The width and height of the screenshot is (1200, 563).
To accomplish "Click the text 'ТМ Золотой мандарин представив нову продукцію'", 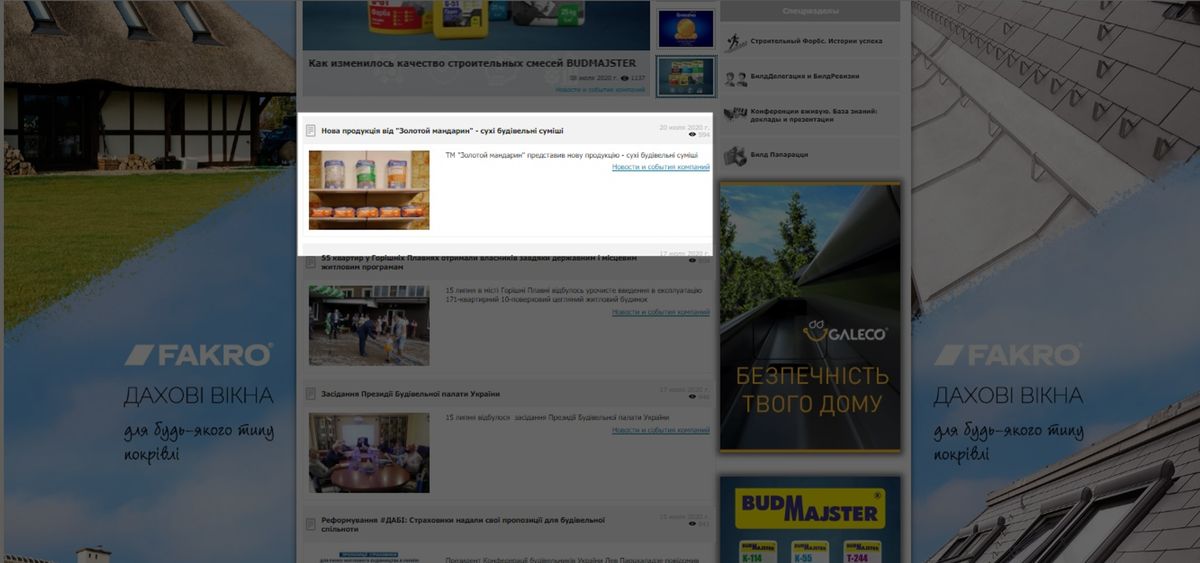I will [571, 156].
